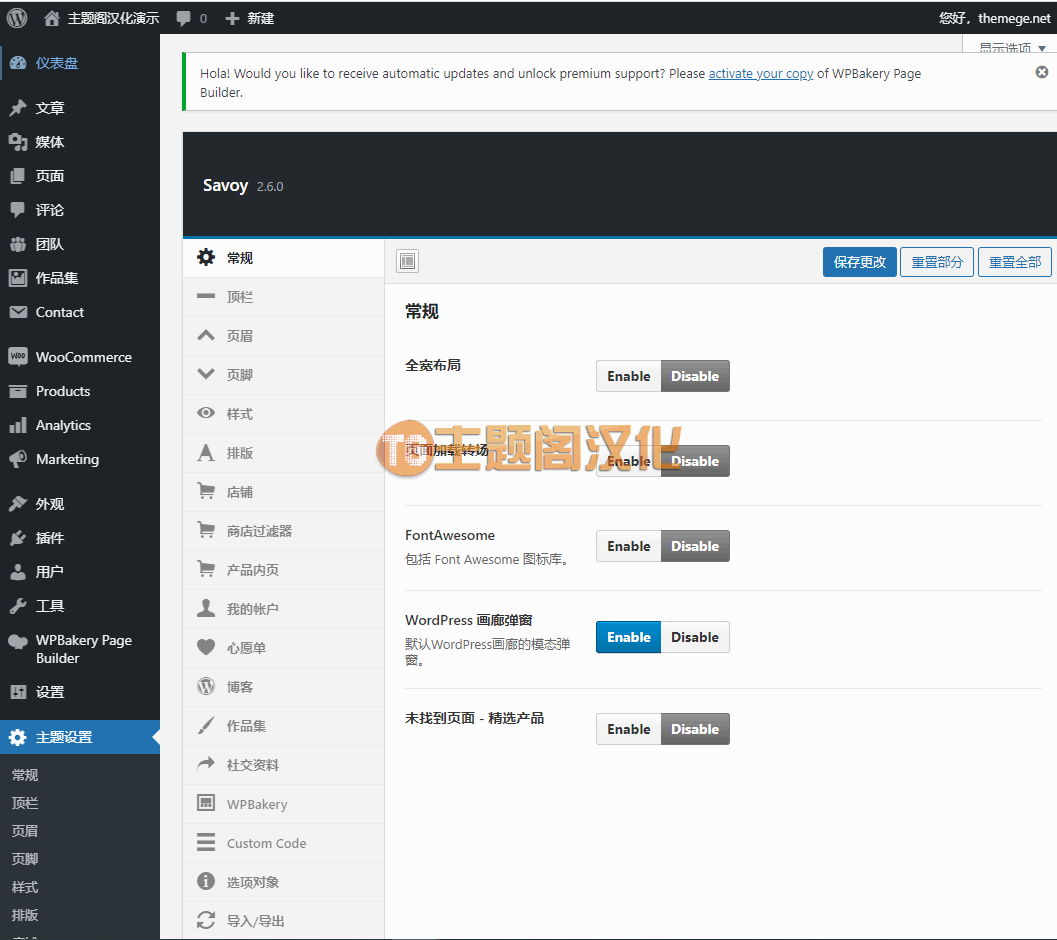Disable 页面加载转场 option
Screen dimensions: 1057x940
pos(695,461)
